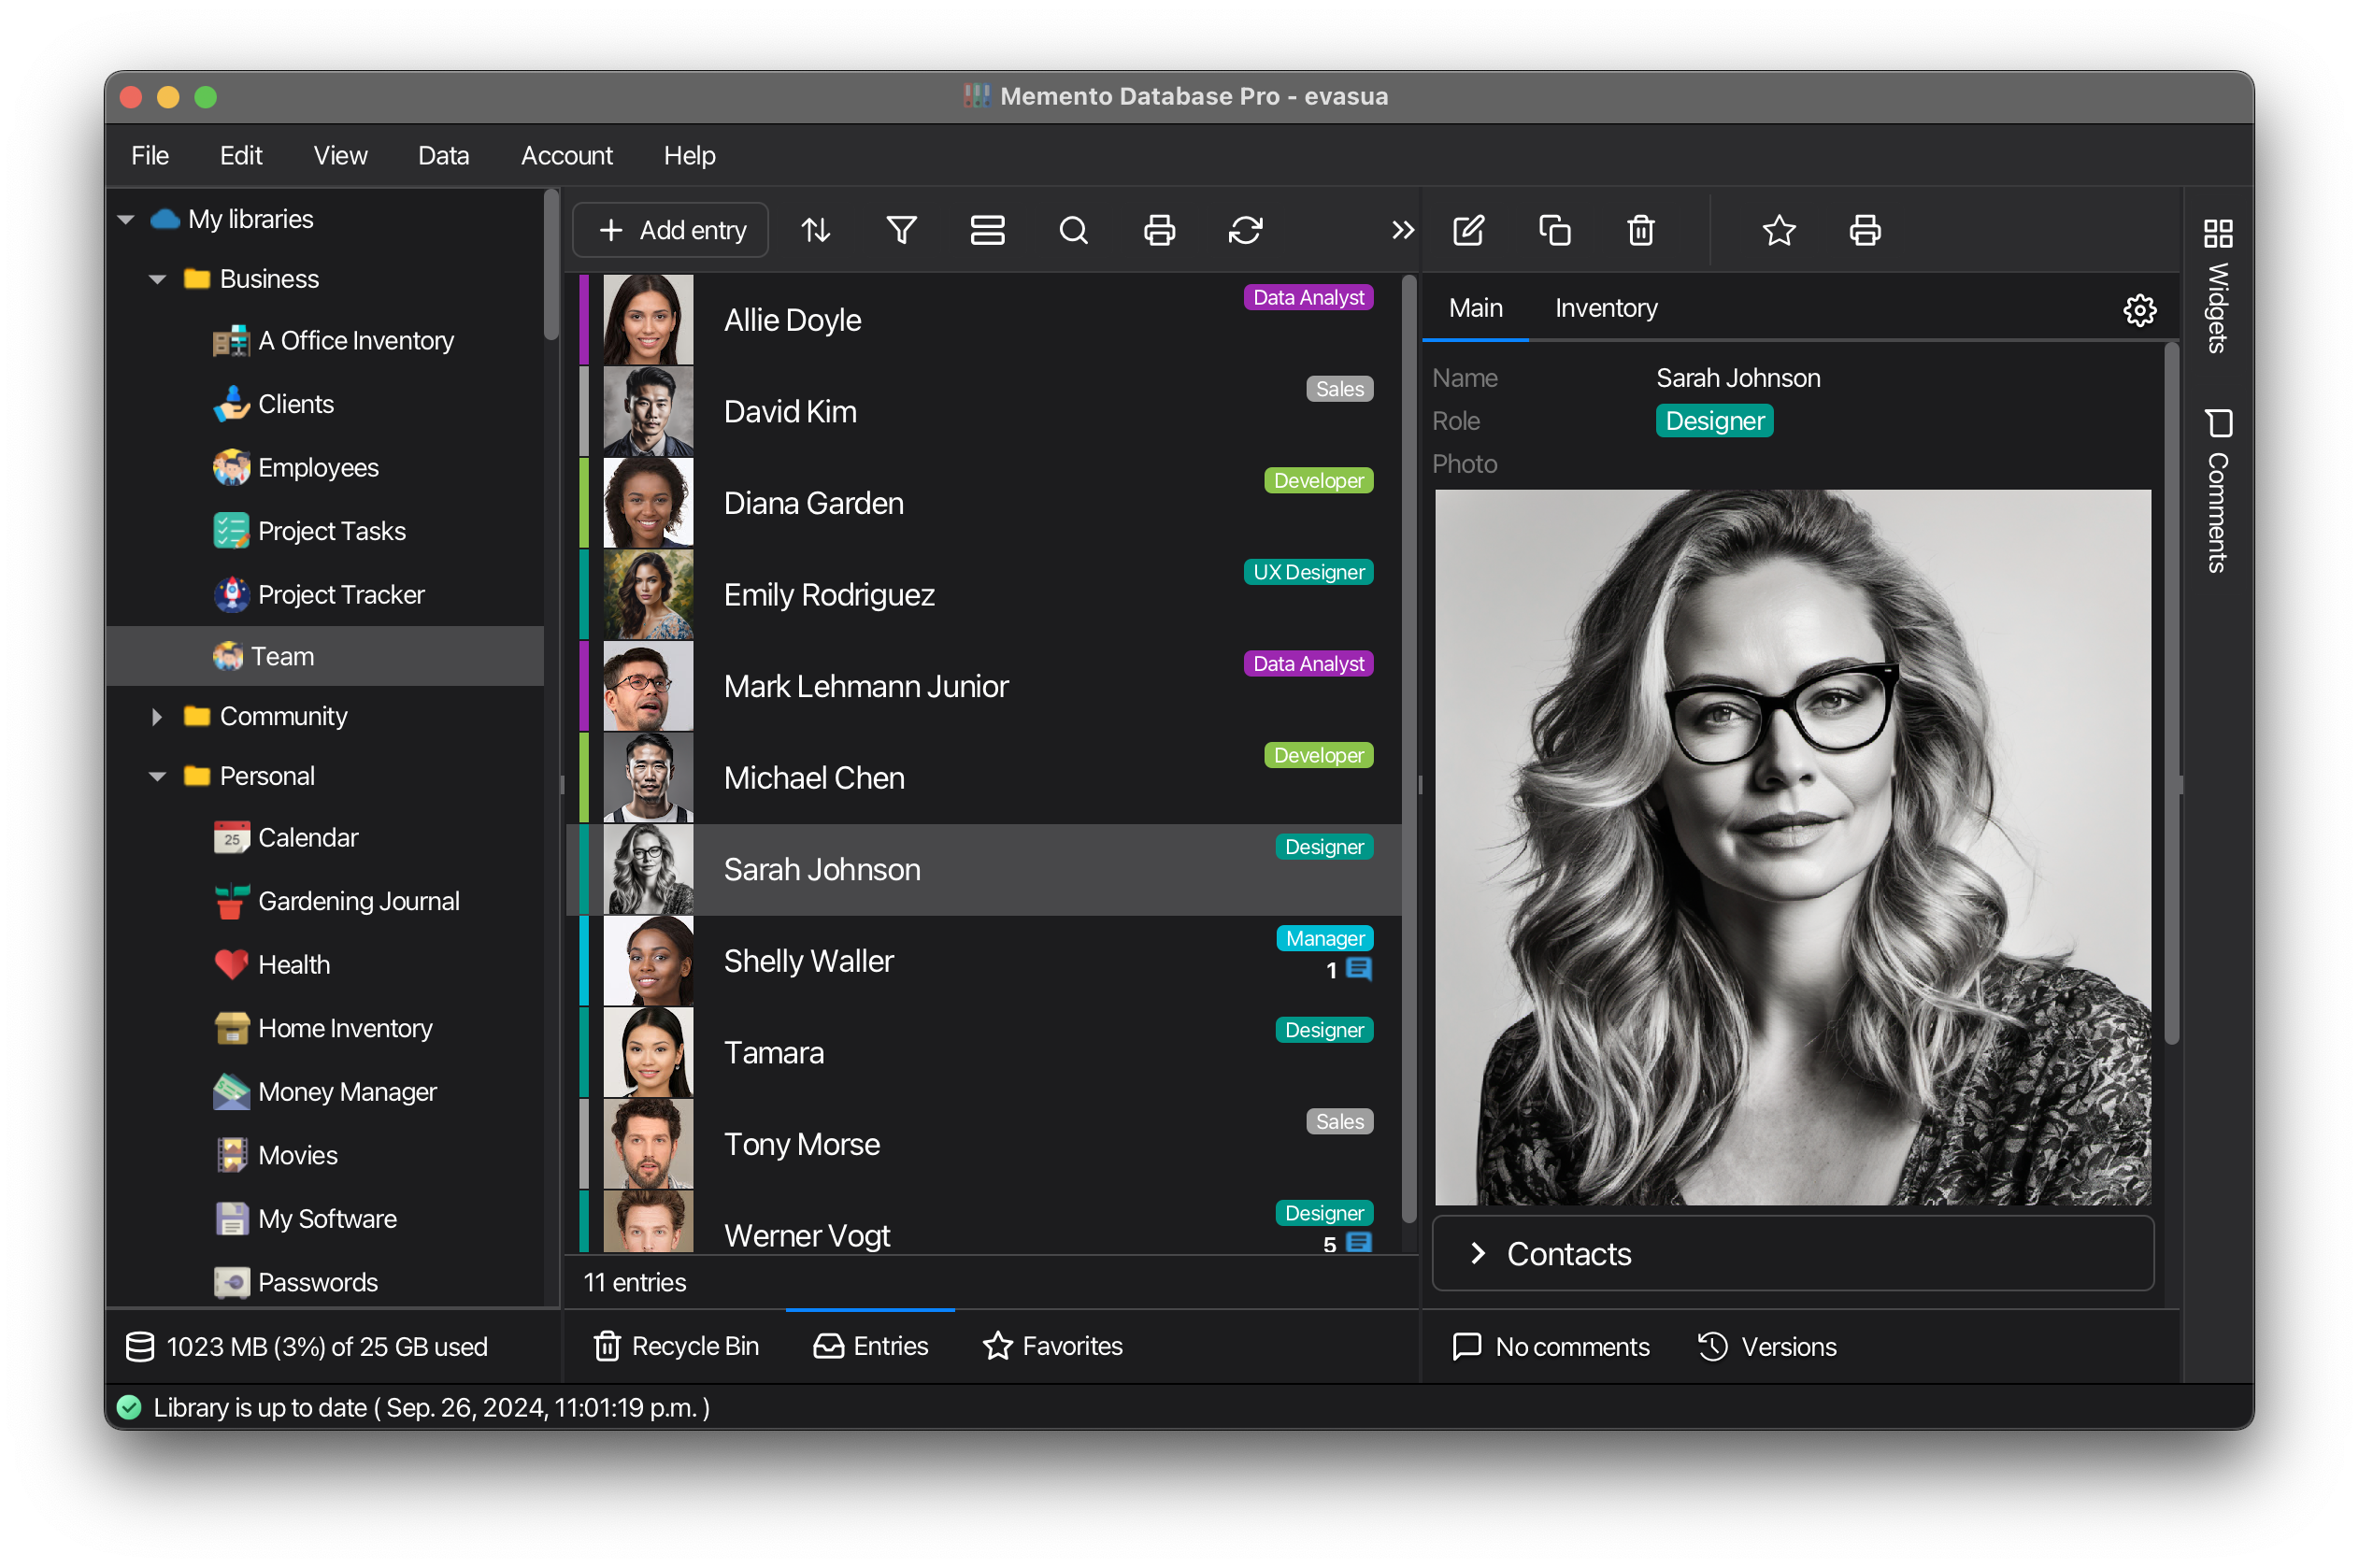2359x1568 pixels.
Task: Select the filter icon in the toolbar
Action: [x=901, y=229]
